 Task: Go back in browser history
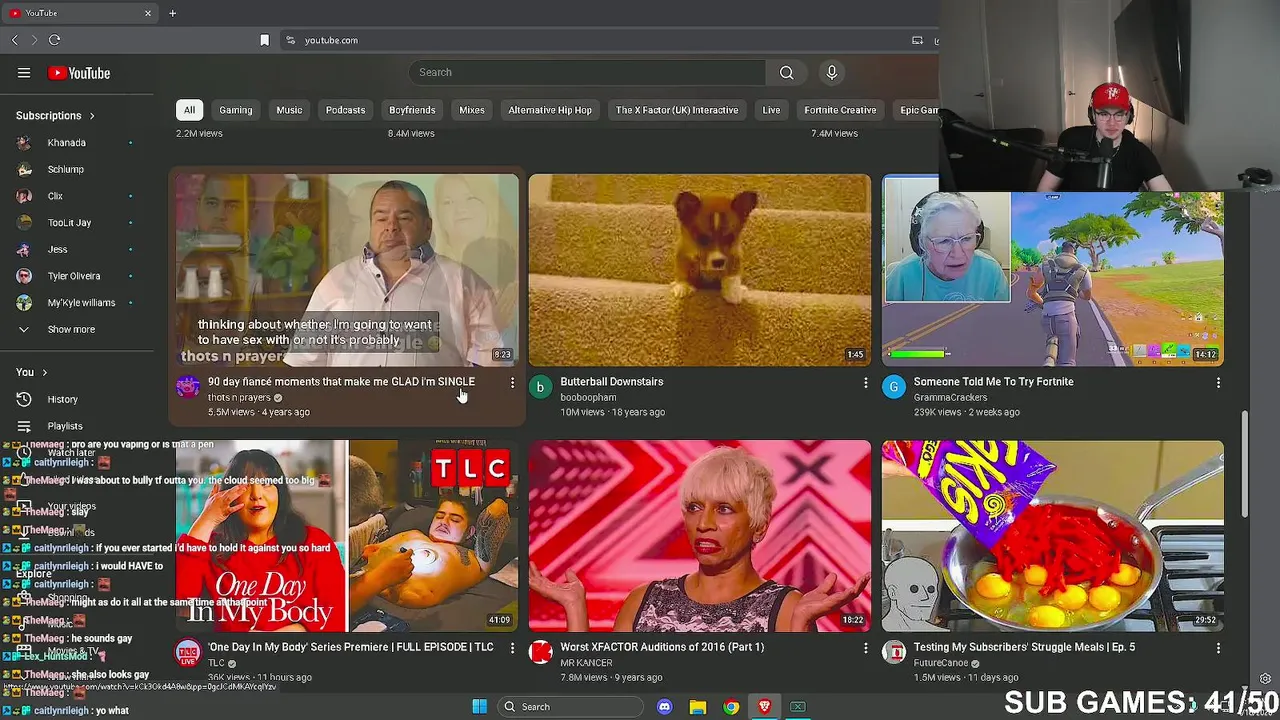14,40
